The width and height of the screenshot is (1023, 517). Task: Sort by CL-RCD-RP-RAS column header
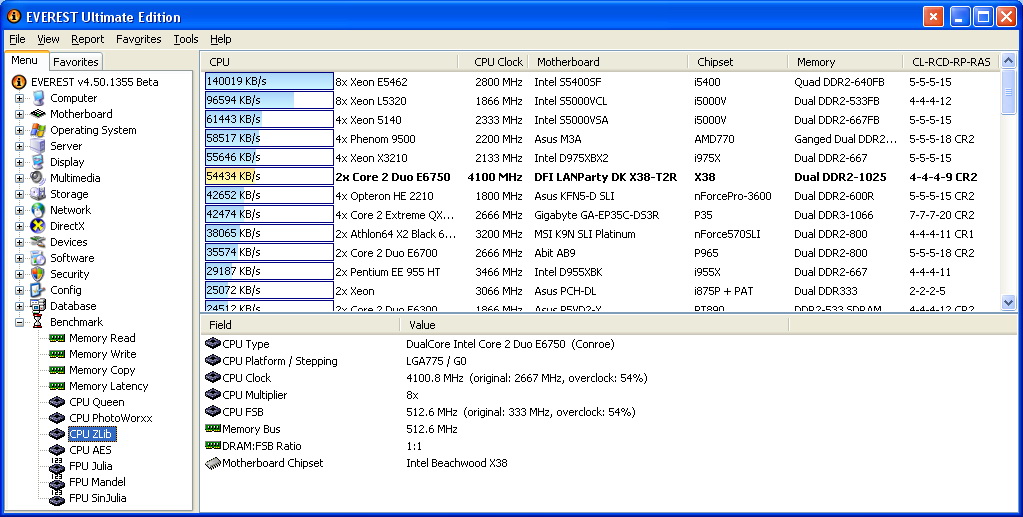pos(951,62)
